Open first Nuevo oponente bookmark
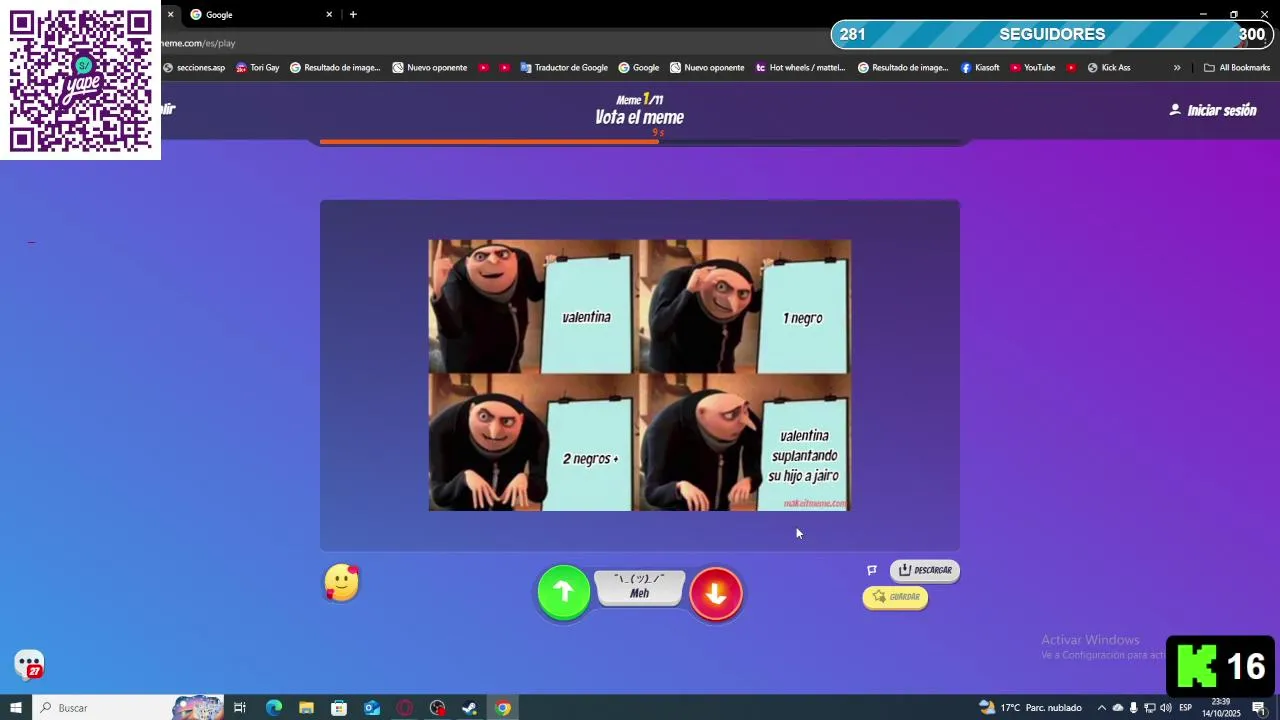 coord(430,68)
